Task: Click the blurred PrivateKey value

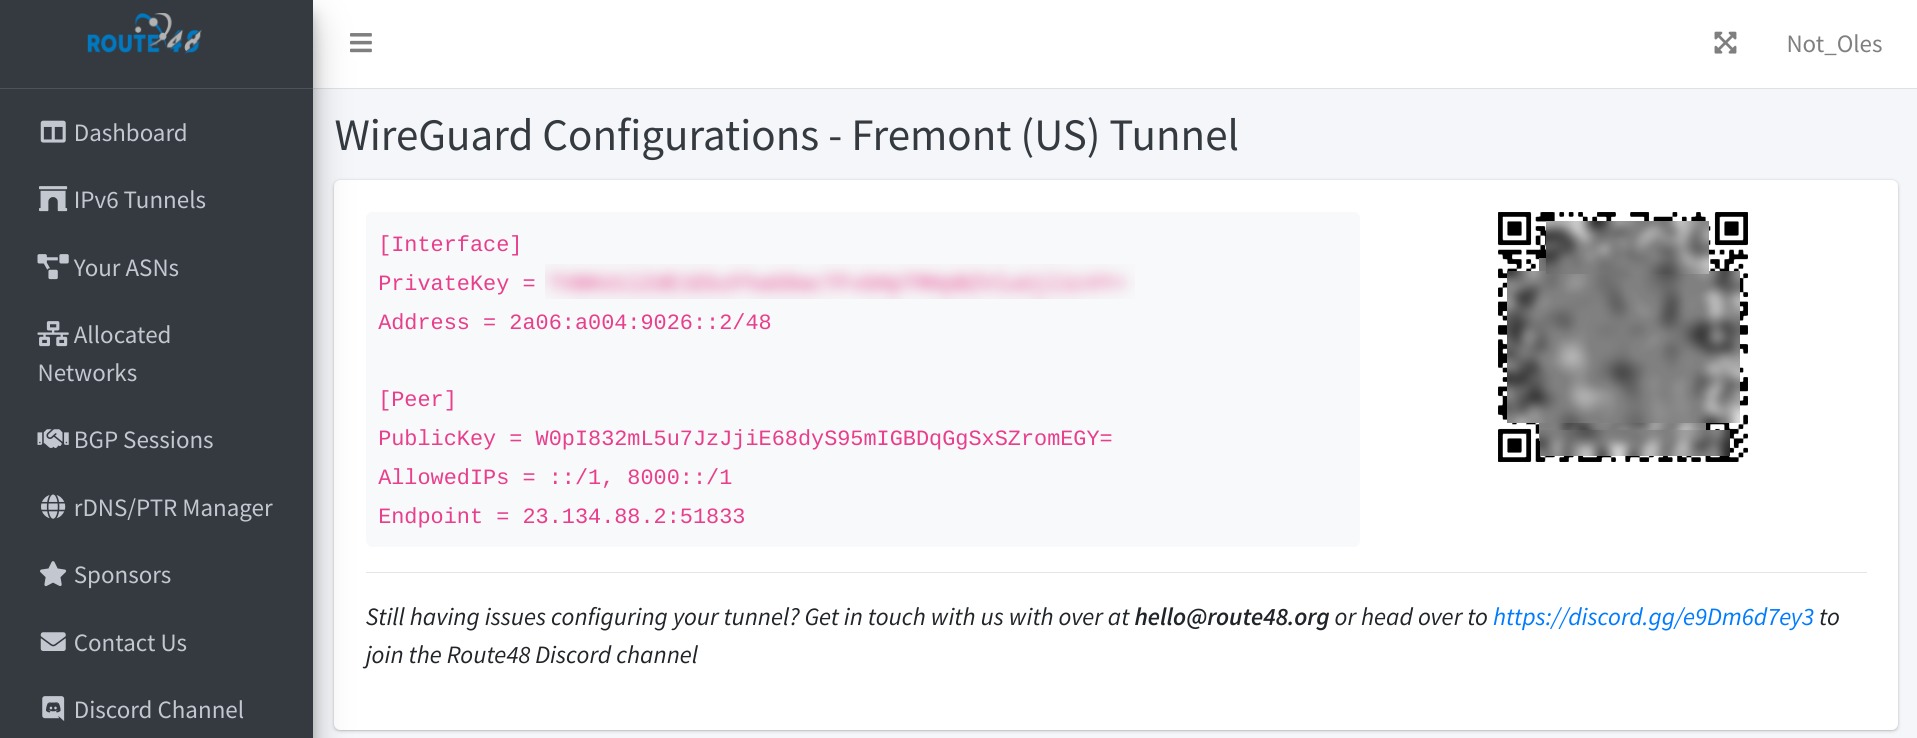Action: 838,283
